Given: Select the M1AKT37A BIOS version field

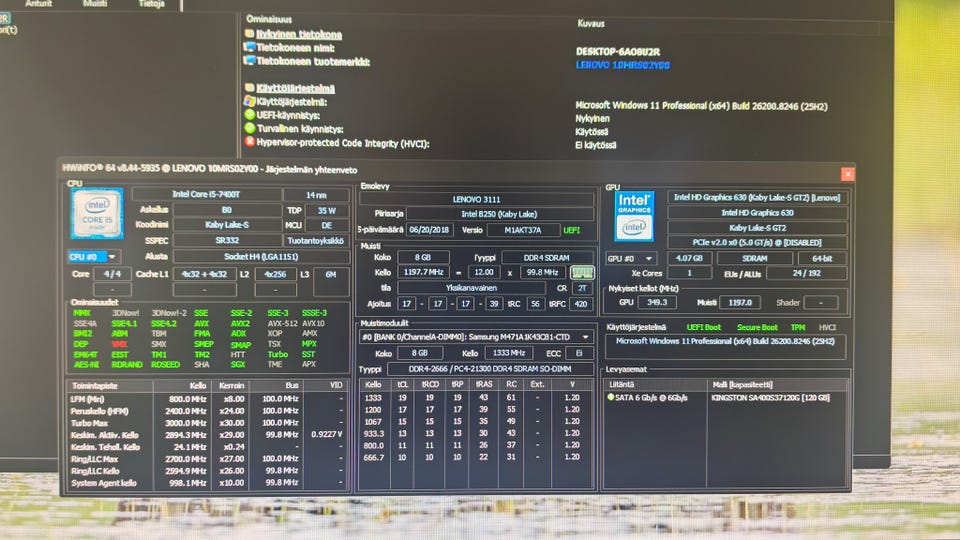Looking at the screenshot, I should coord(523,230).
